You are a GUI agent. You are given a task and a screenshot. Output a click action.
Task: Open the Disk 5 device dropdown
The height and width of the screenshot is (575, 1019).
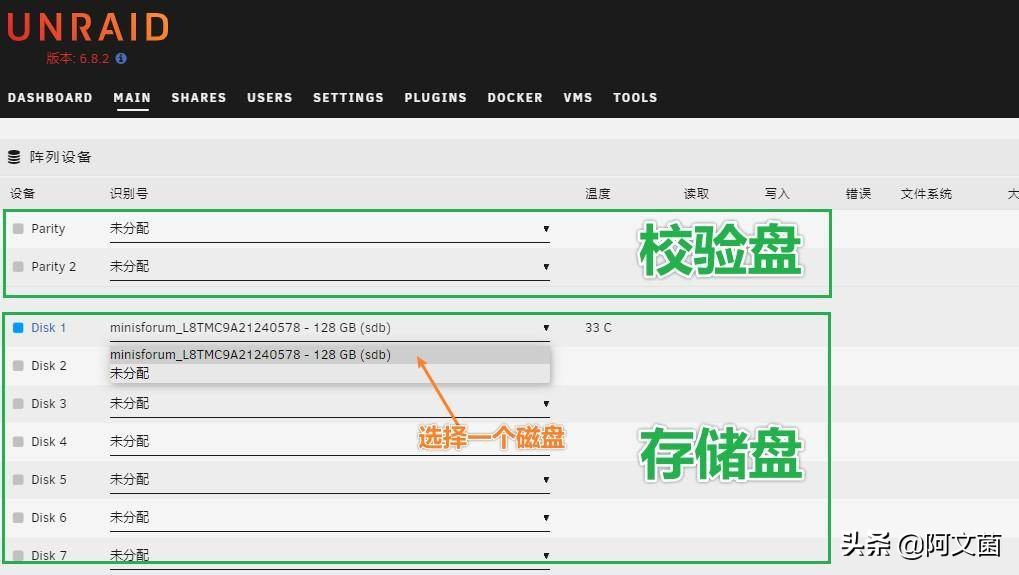[x=329, y=479]
